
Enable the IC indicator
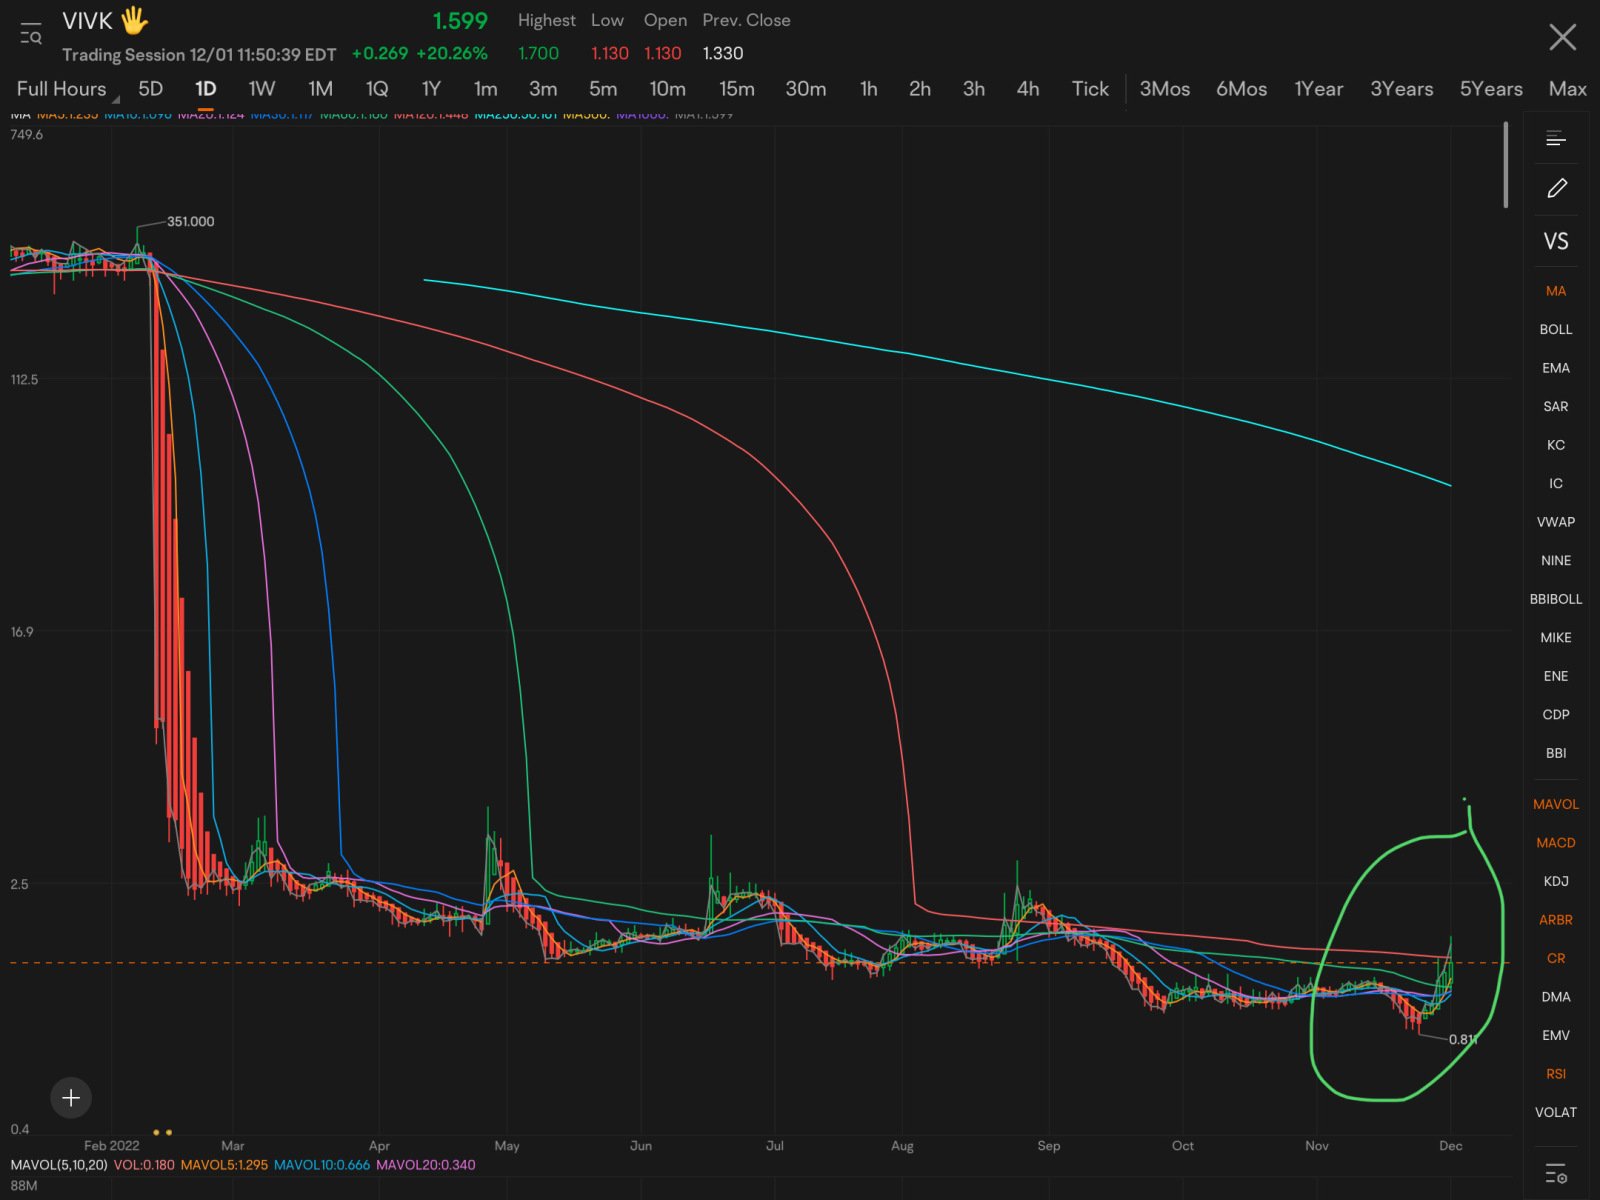1556,483
